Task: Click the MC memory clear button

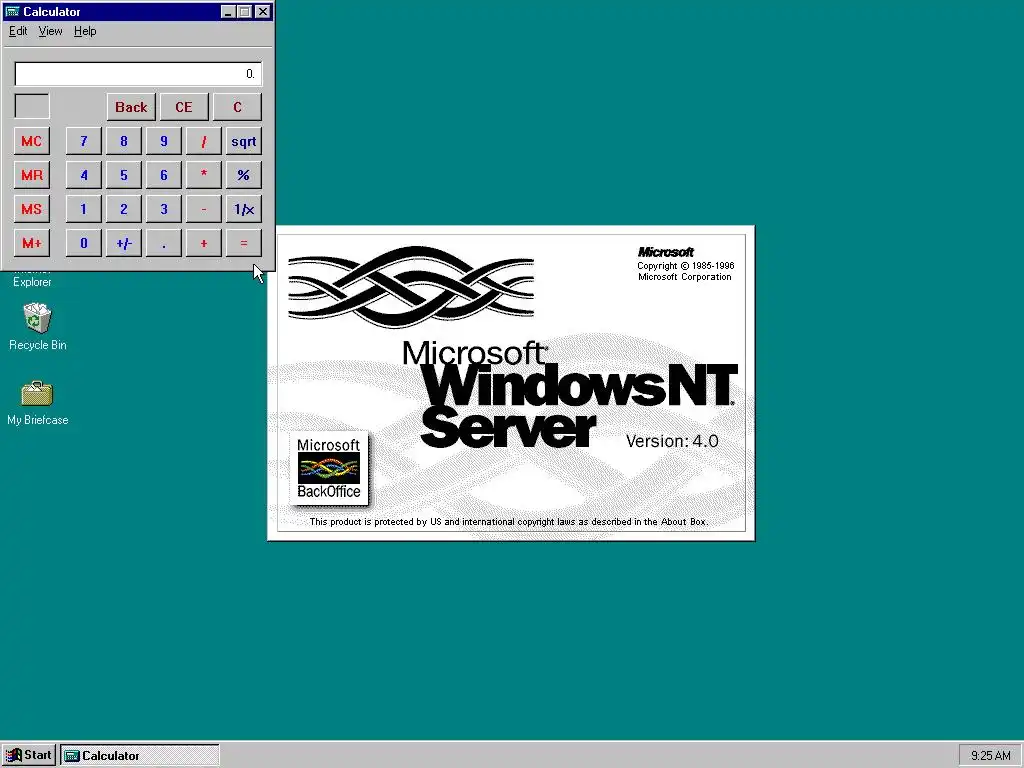Action: pos(31,141)
